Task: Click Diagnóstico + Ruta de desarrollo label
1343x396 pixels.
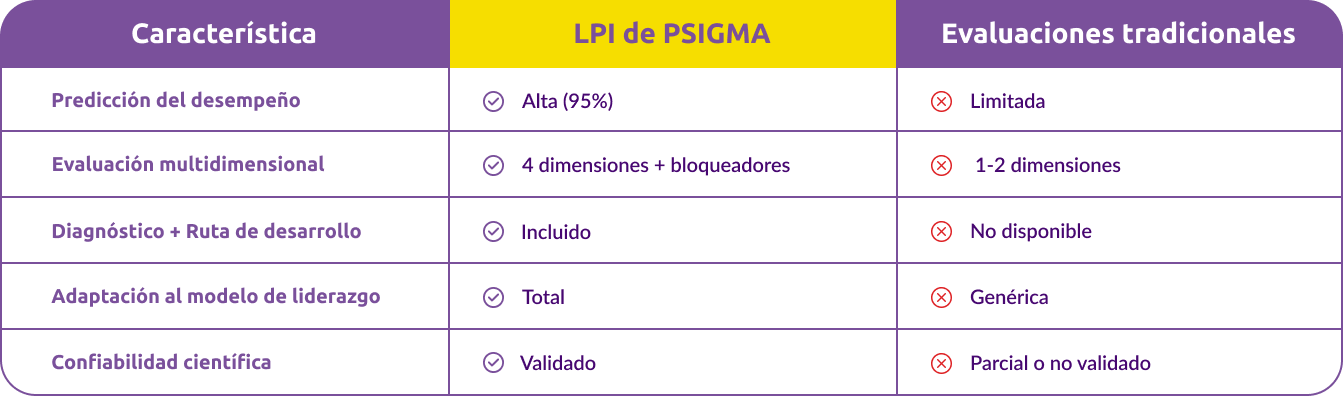Action: pos(206,231)
